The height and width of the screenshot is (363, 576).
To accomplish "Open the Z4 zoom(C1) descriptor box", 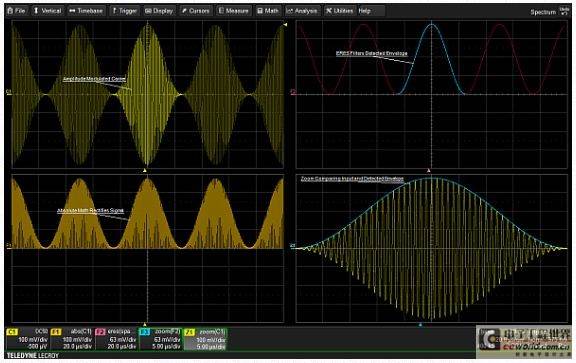I will [x=205, y=339].
